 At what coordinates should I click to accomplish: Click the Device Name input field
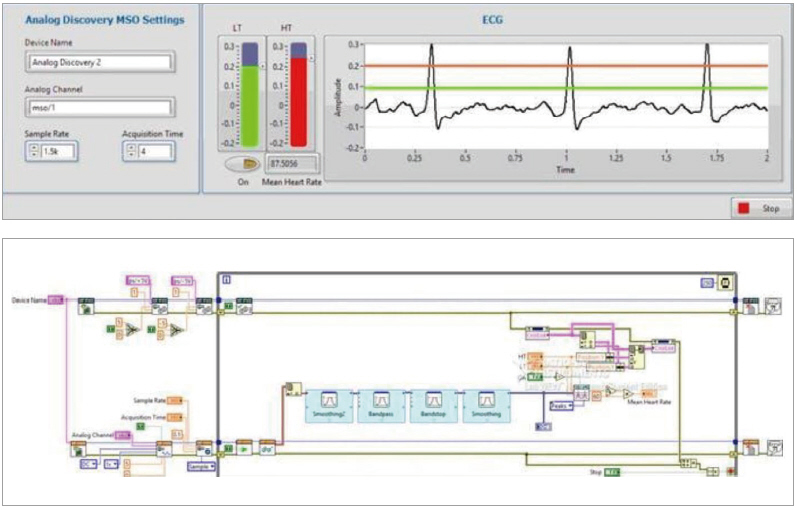coord(100,60)
